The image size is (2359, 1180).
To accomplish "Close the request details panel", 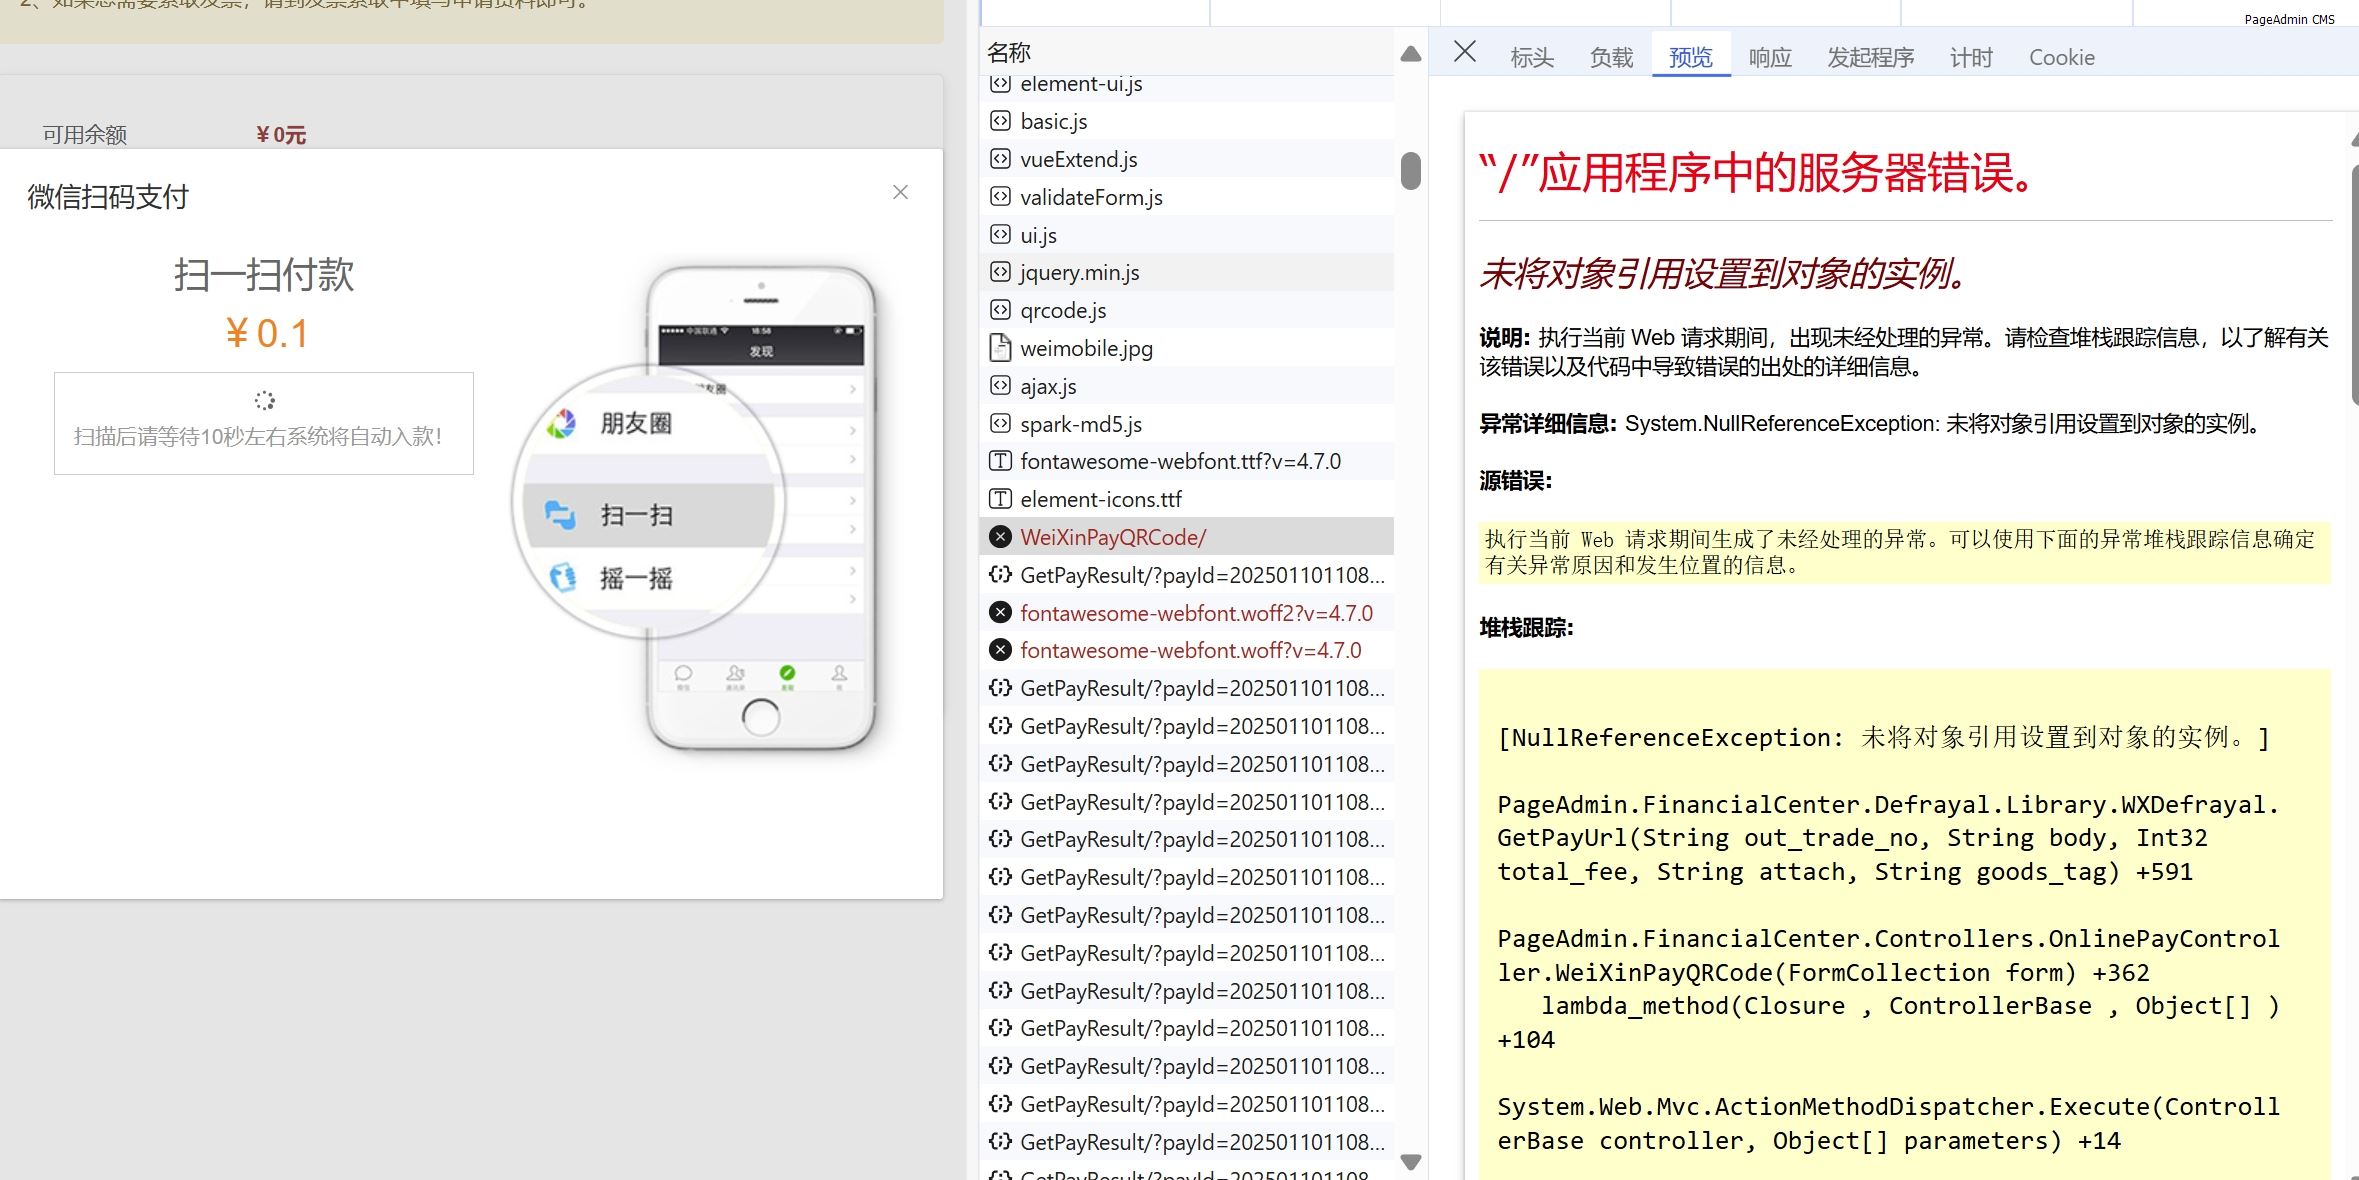I will coord(1464,52).
